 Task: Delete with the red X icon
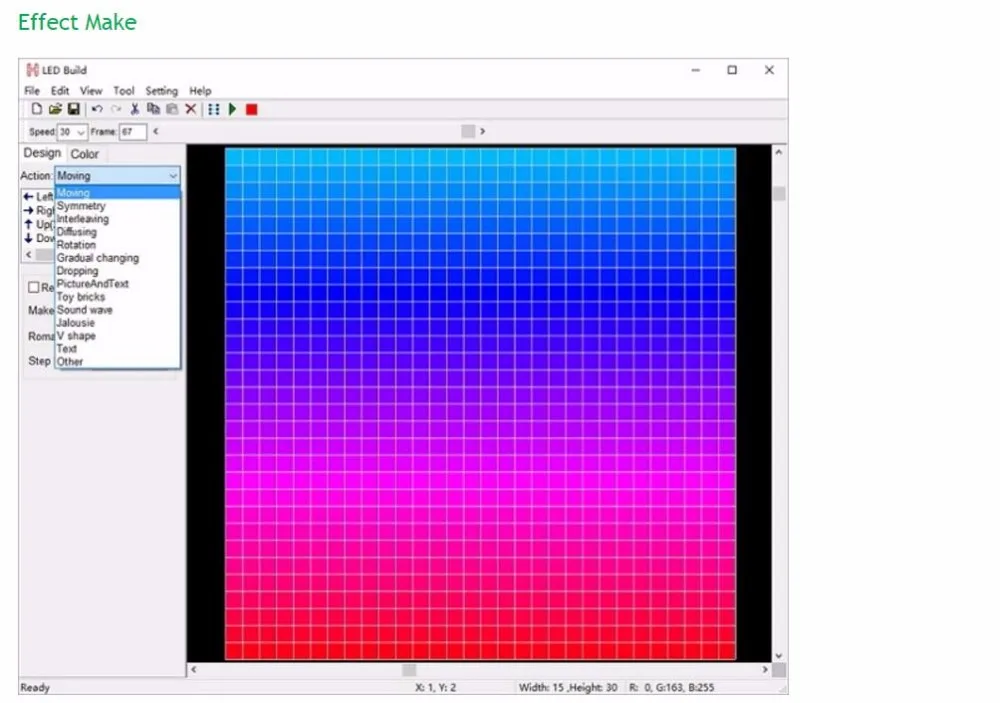click(191, 109)
